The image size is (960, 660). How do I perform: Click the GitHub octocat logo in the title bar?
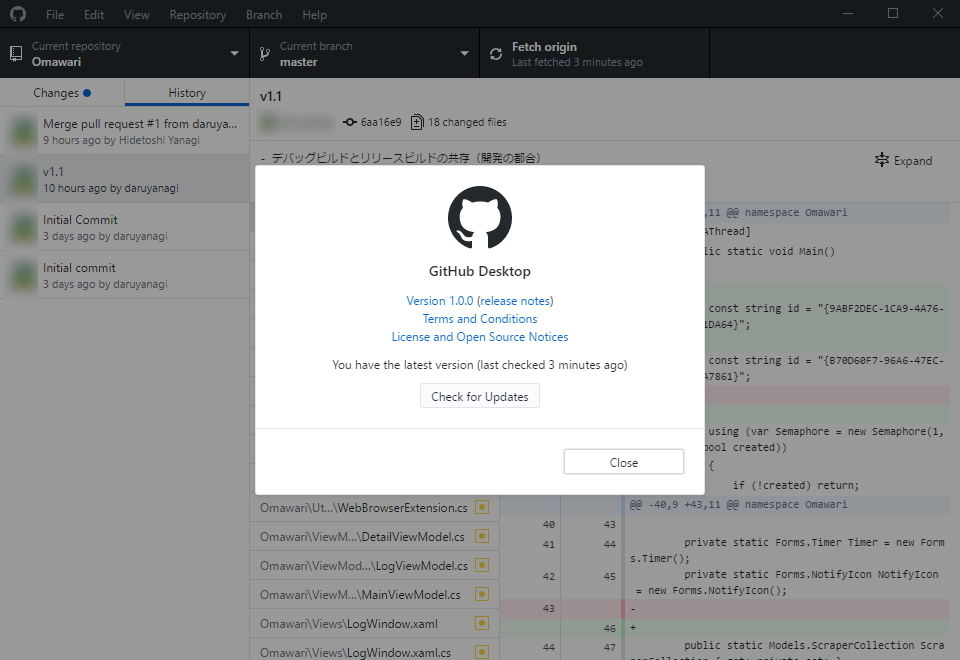pos(17,14)
